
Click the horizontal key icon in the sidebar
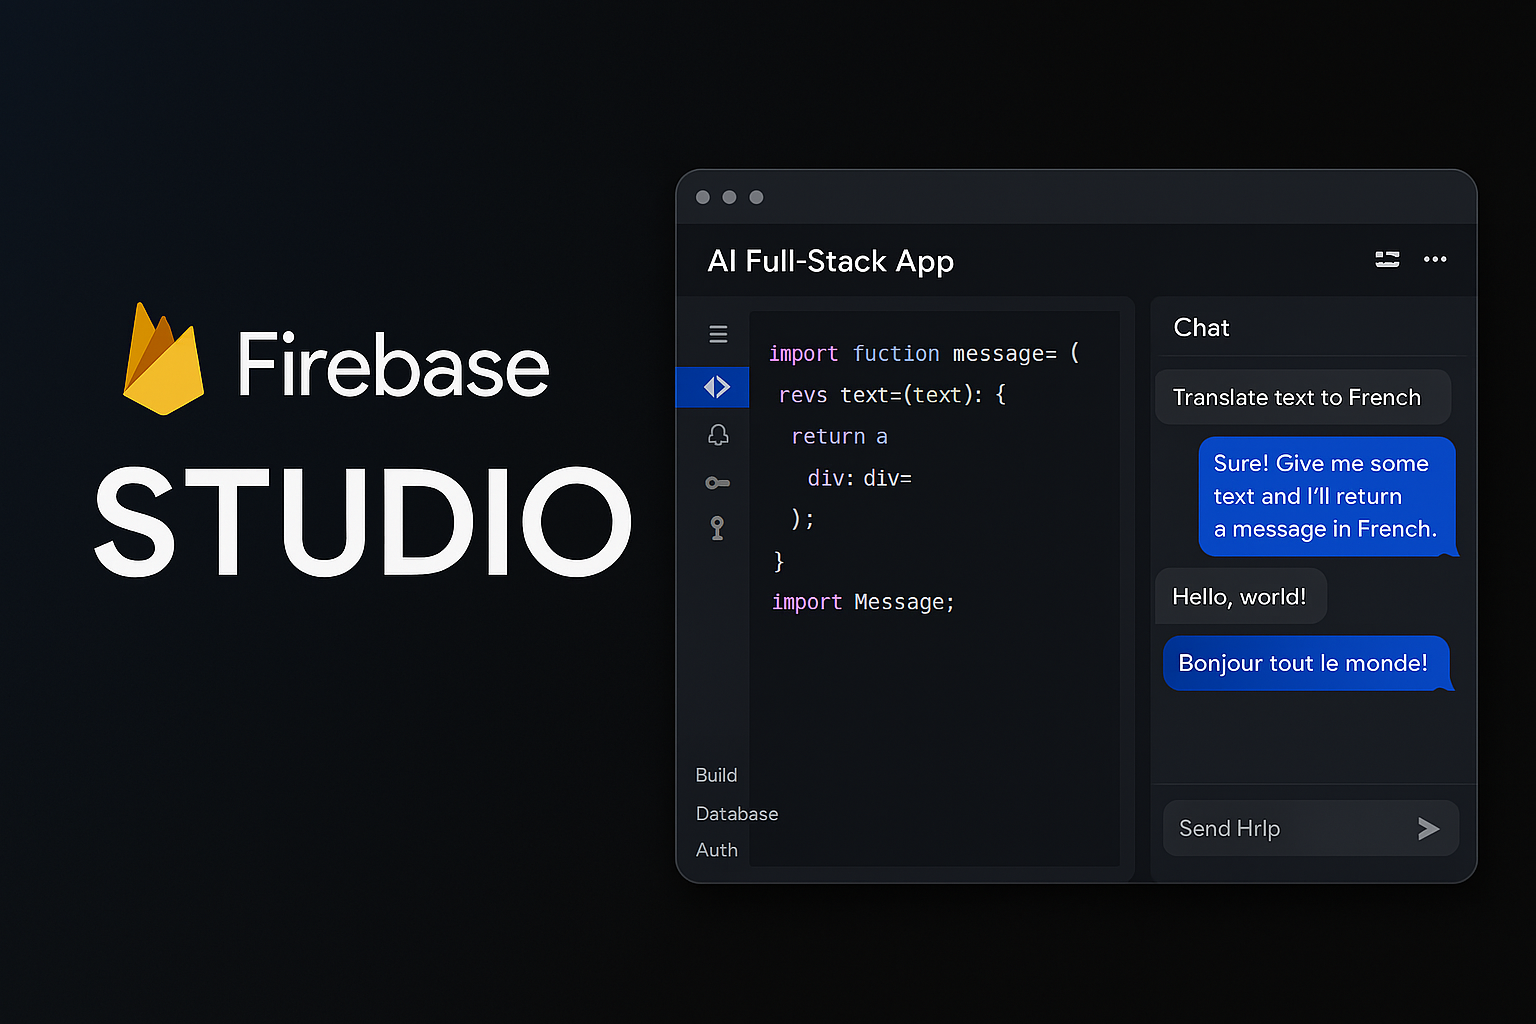point(718,483)
